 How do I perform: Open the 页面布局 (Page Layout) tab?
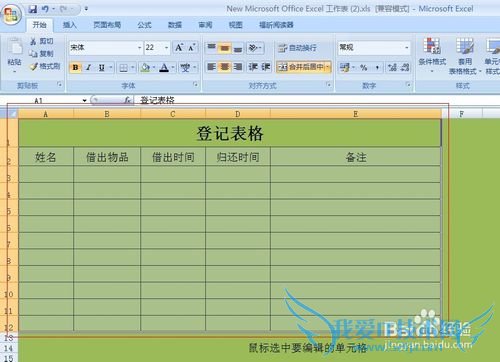(107, 25)
